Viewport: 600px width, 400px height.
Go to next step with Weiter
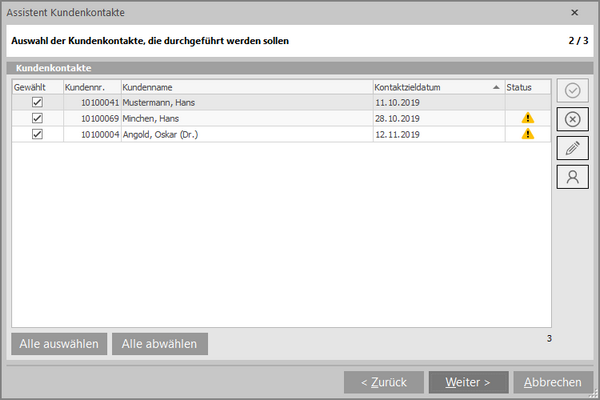[468, 382]
